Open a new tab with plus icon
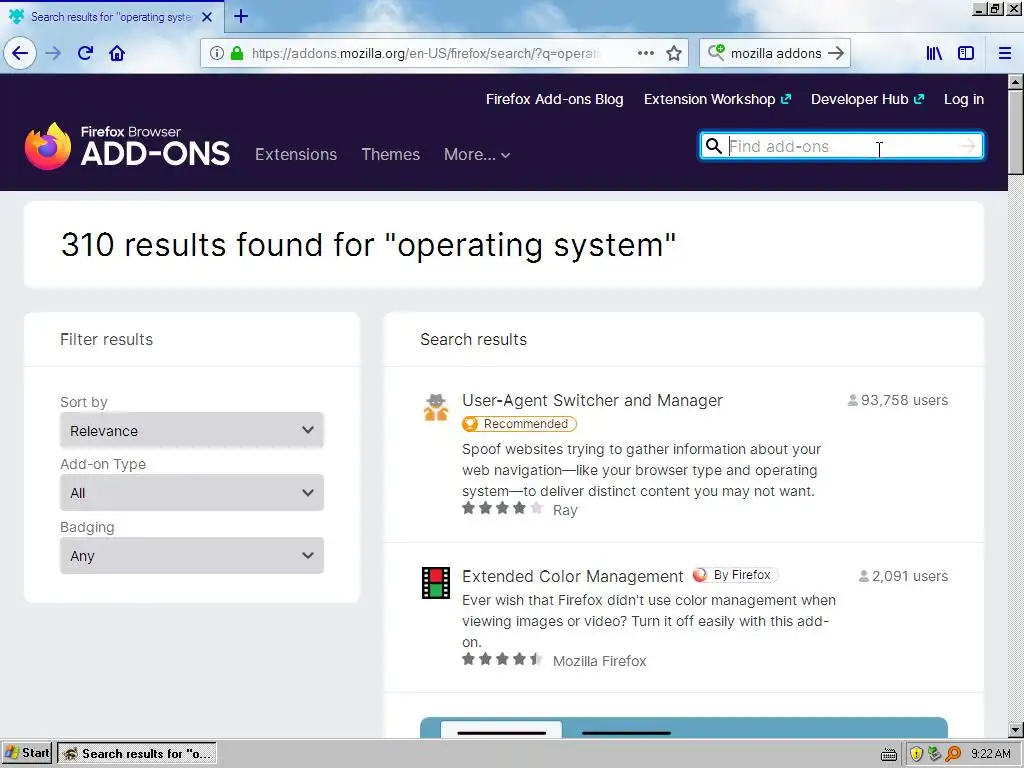Image resolution: width=1024 pixels, height=768 pixels. (241, 16)
